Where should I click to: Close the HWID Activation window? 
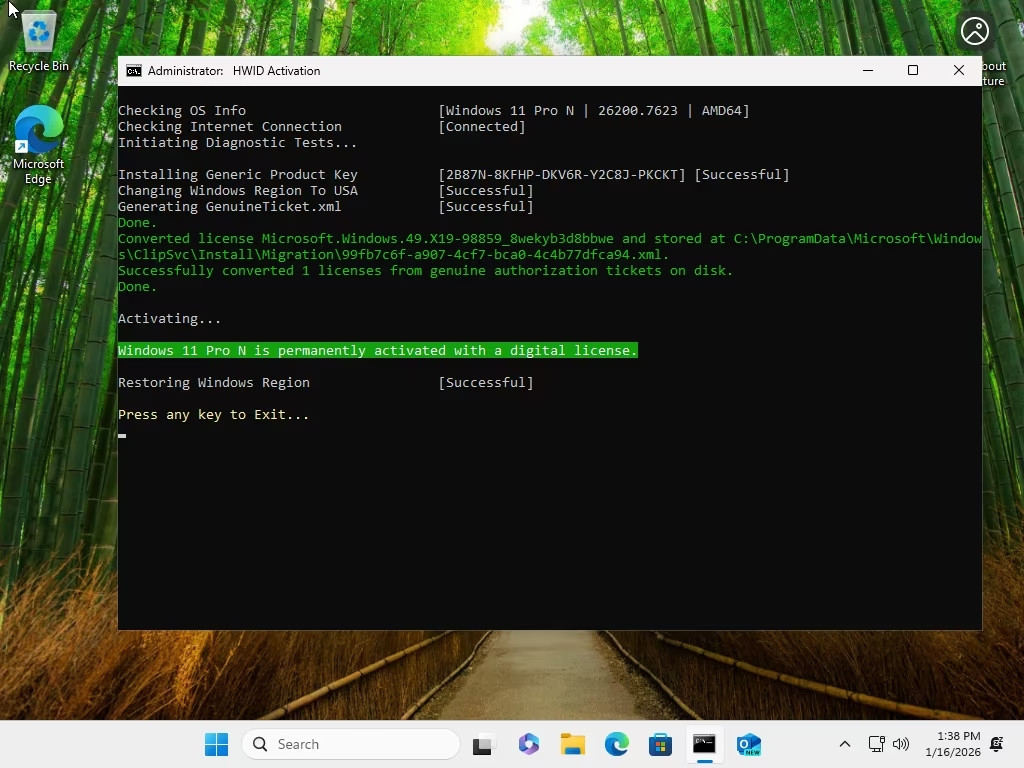coord(959,71)
